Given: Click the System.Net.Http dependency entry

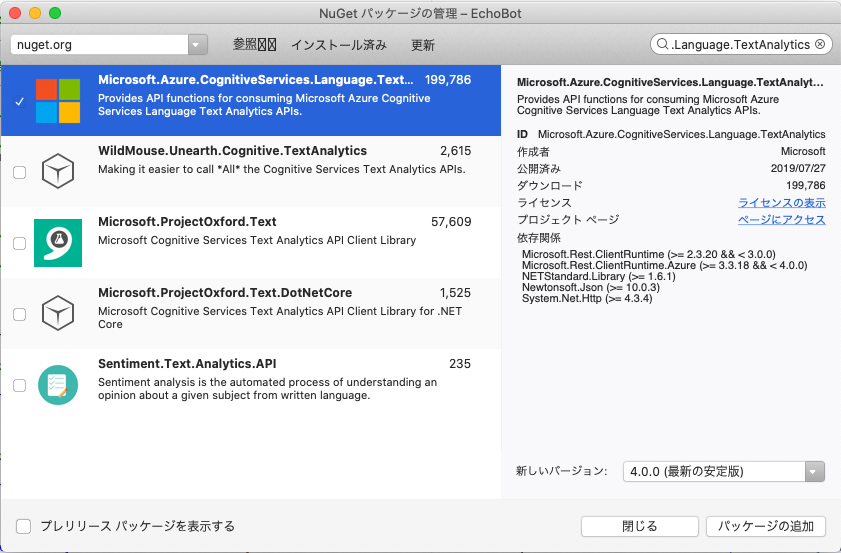Looking at the screenshot, I should [587, 298].
